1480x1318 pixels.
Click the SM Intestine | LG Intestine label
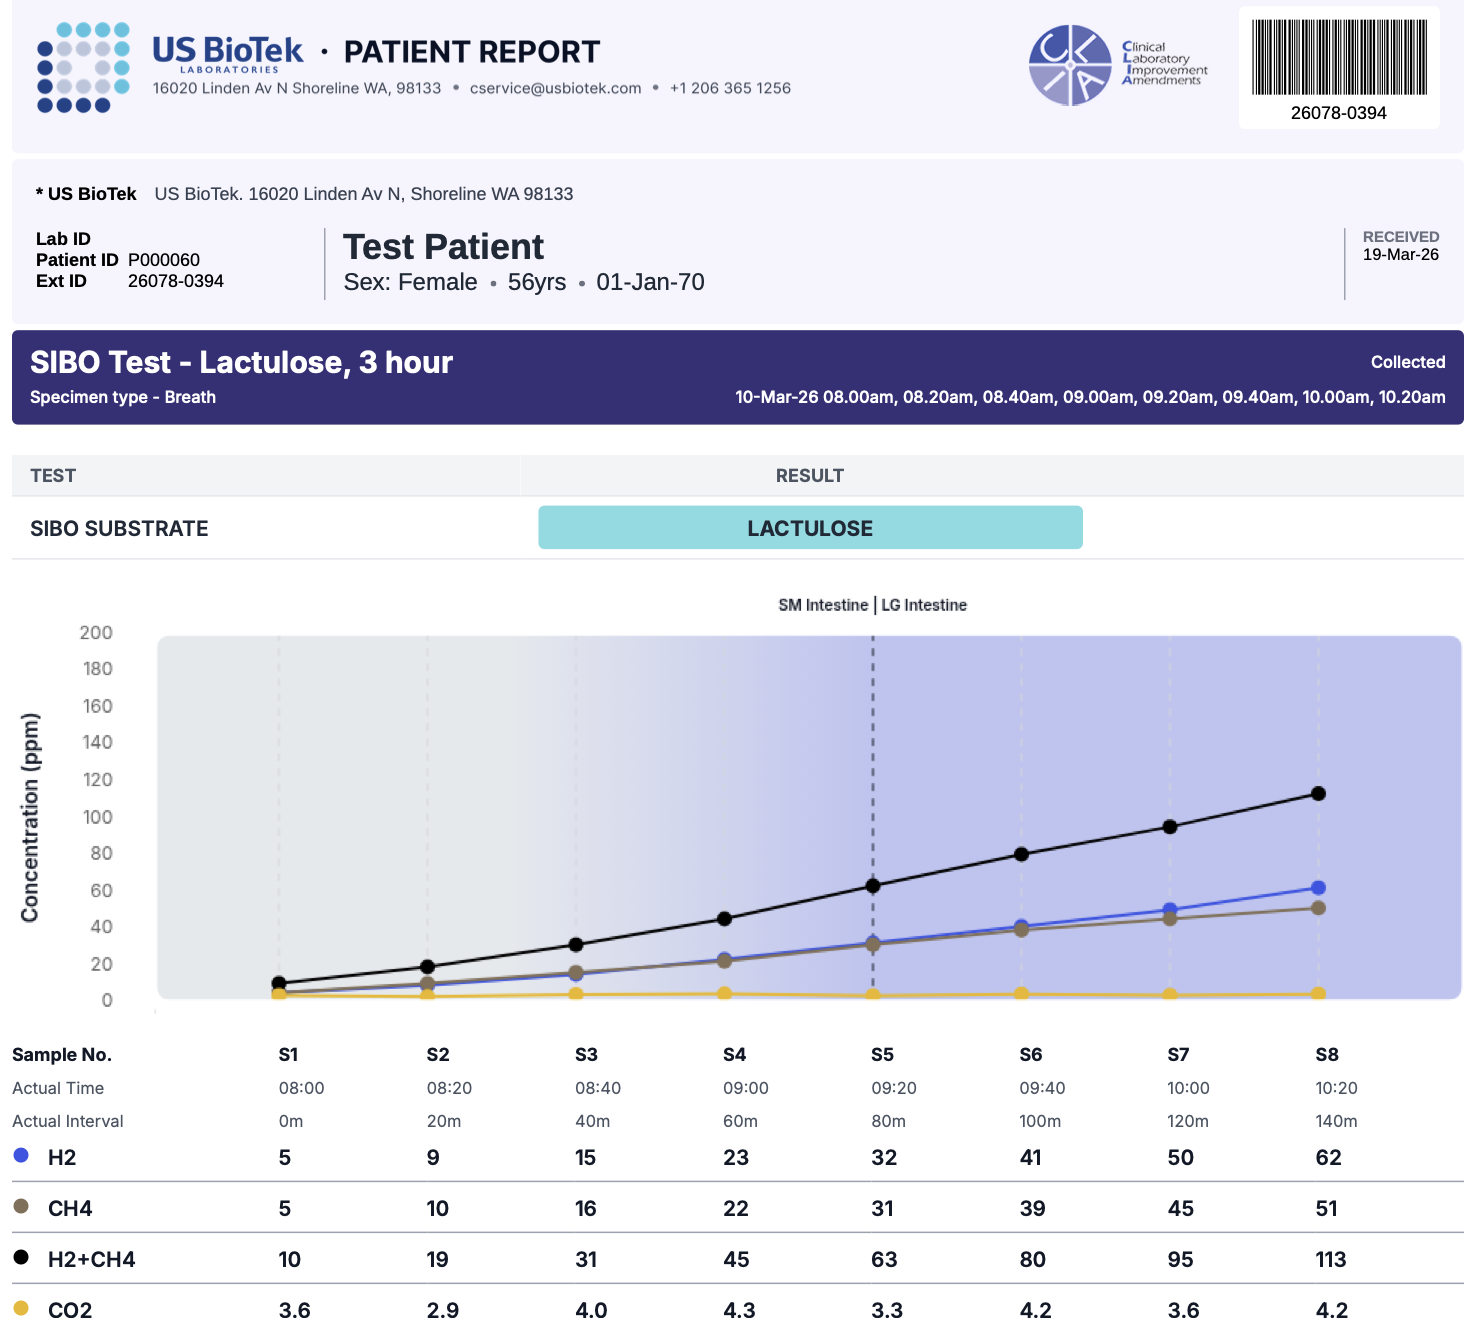(872, 605)
